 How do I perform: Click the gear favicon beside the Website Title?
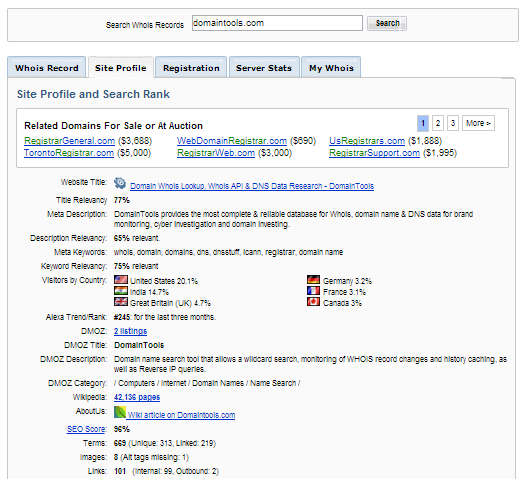click(x=120, y=183)
